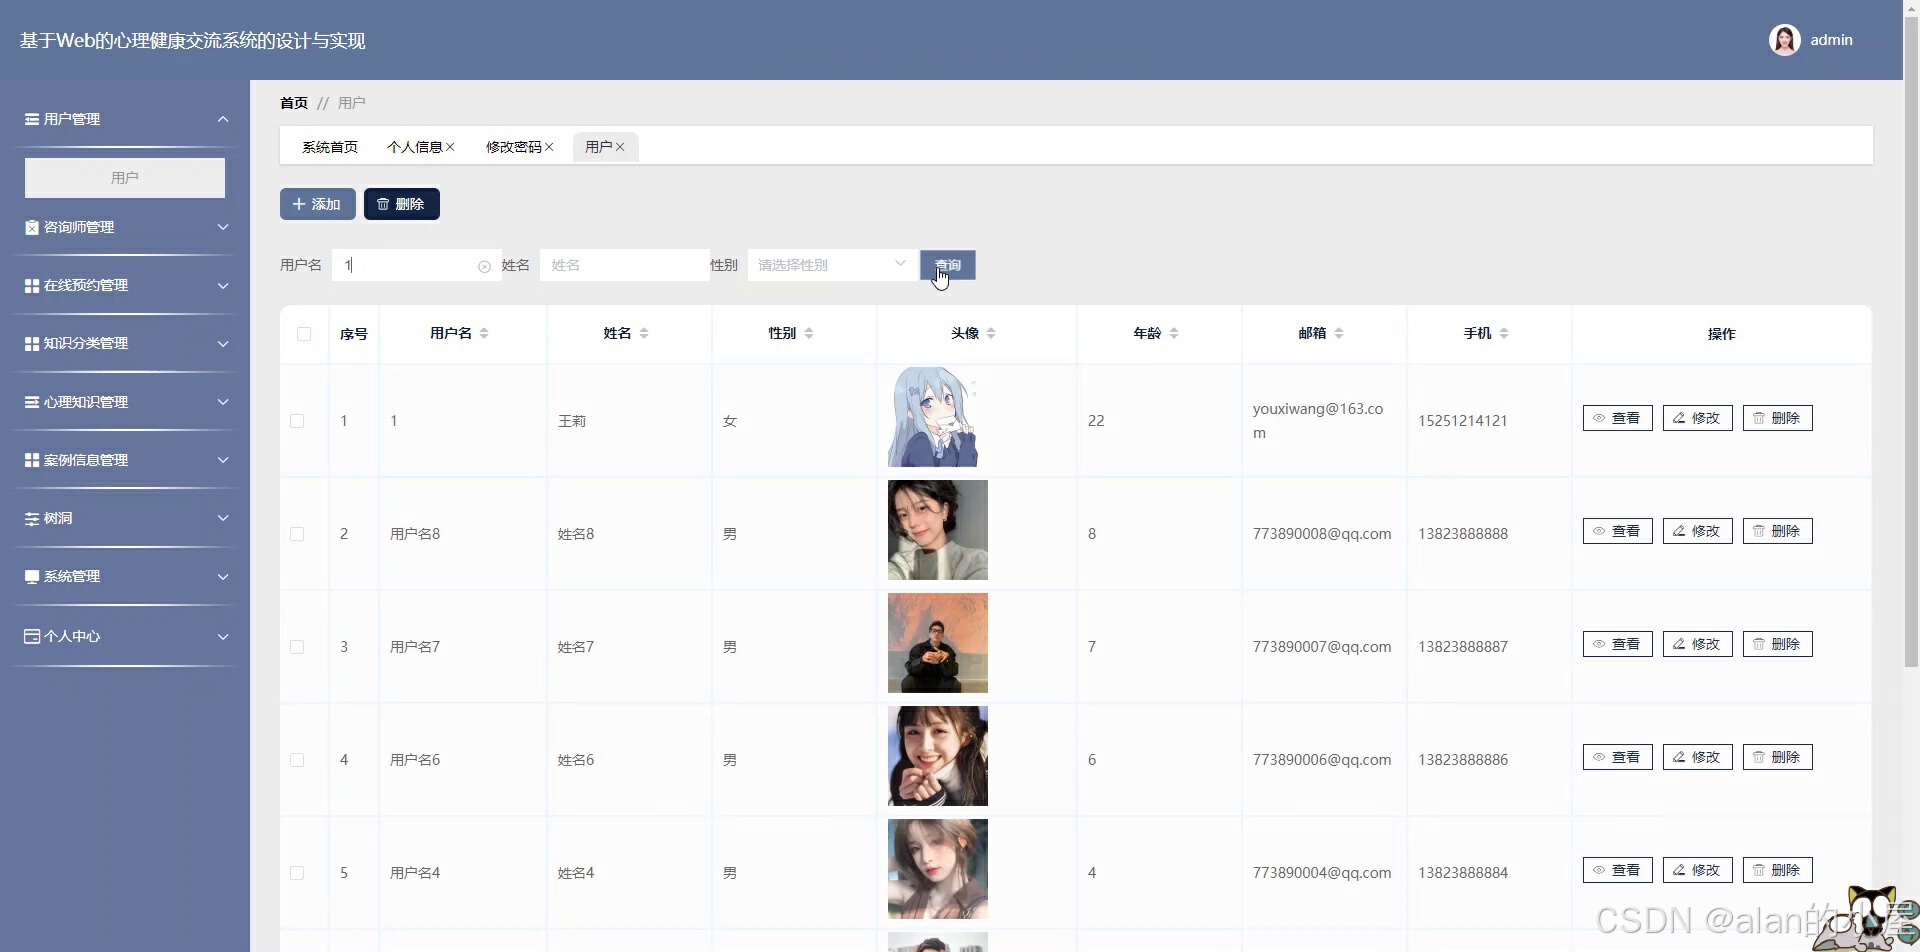Expand the 咨询师管理 sidebar section chevron

pos(223,227)
